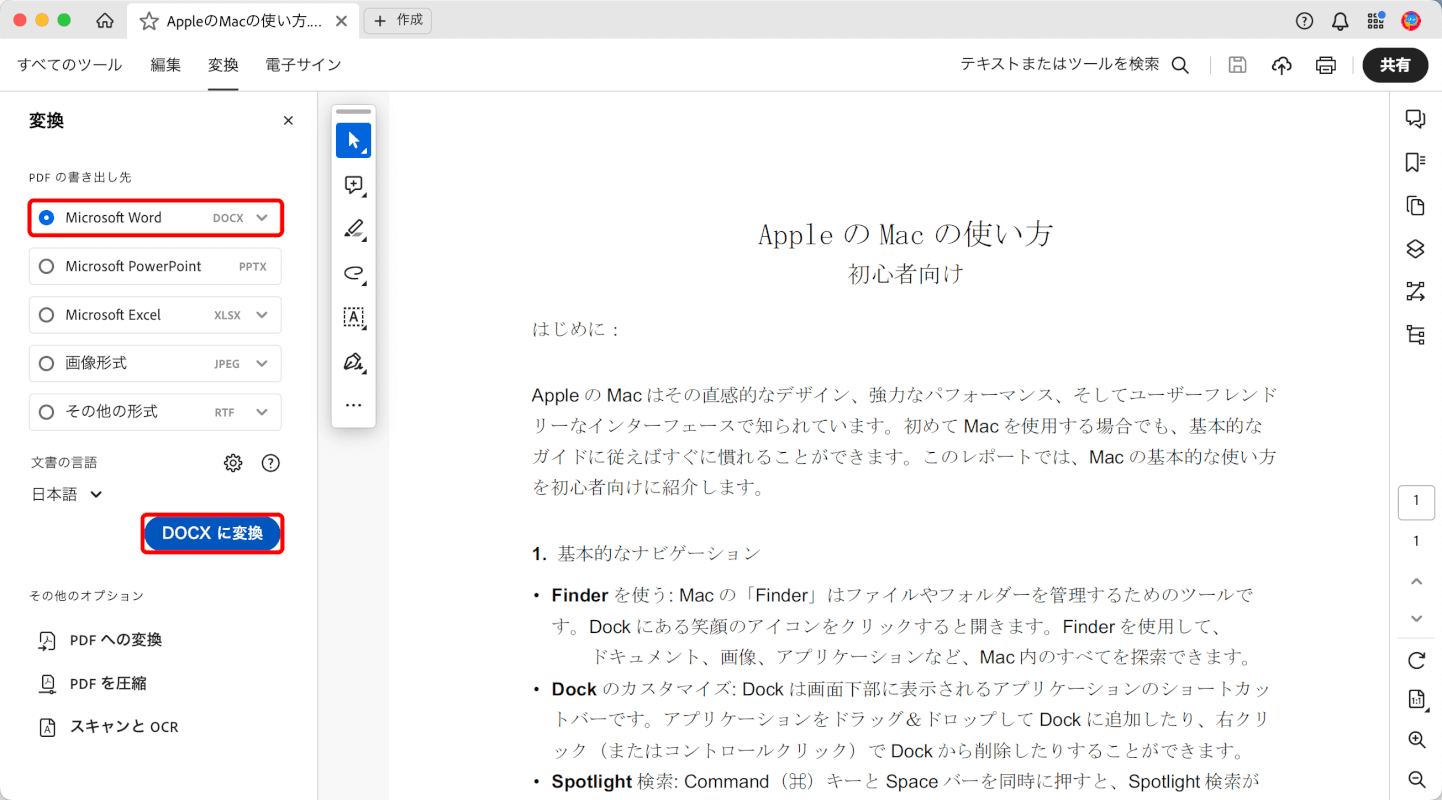
Task: Upload file with the cloud icon
Action: click(x=1282, y=65)
